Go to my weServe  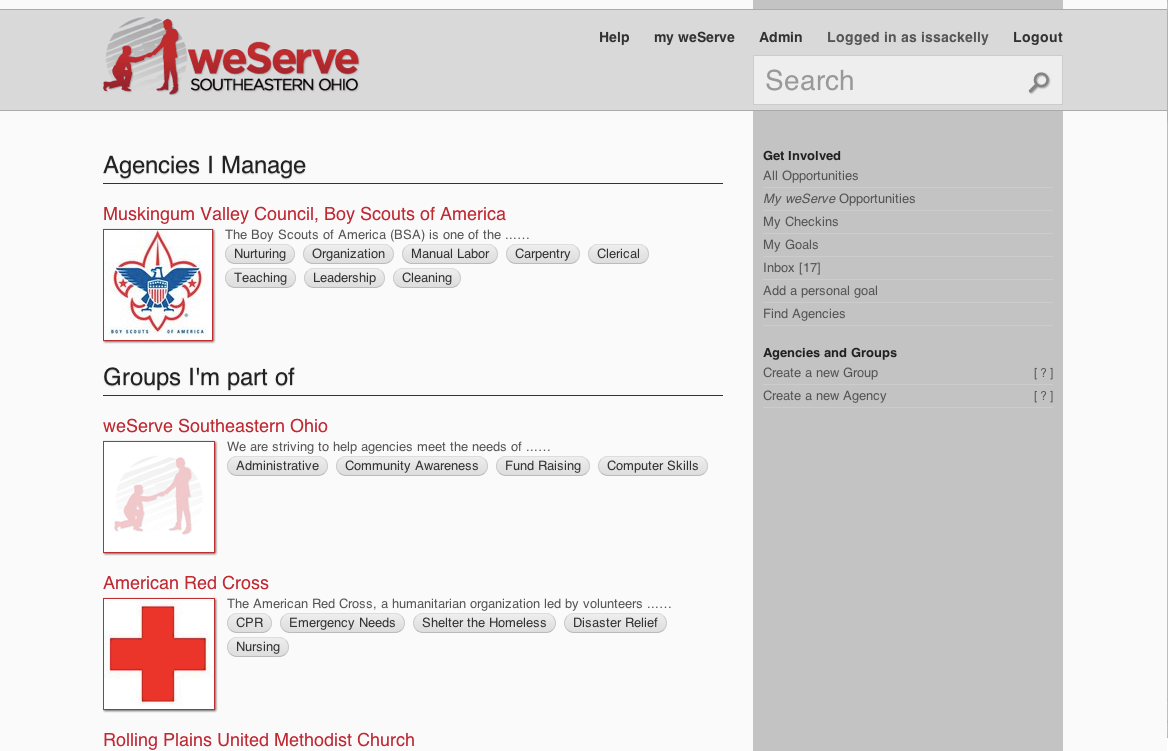(x=694, y=37)
